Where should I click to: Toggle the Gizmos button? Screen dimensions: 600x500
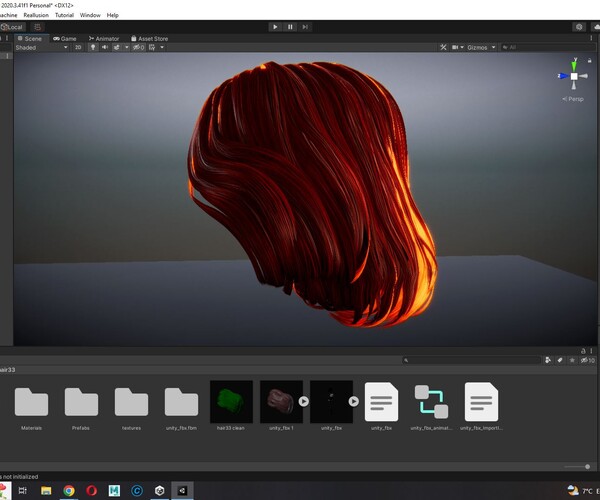[x=477, y=47]
